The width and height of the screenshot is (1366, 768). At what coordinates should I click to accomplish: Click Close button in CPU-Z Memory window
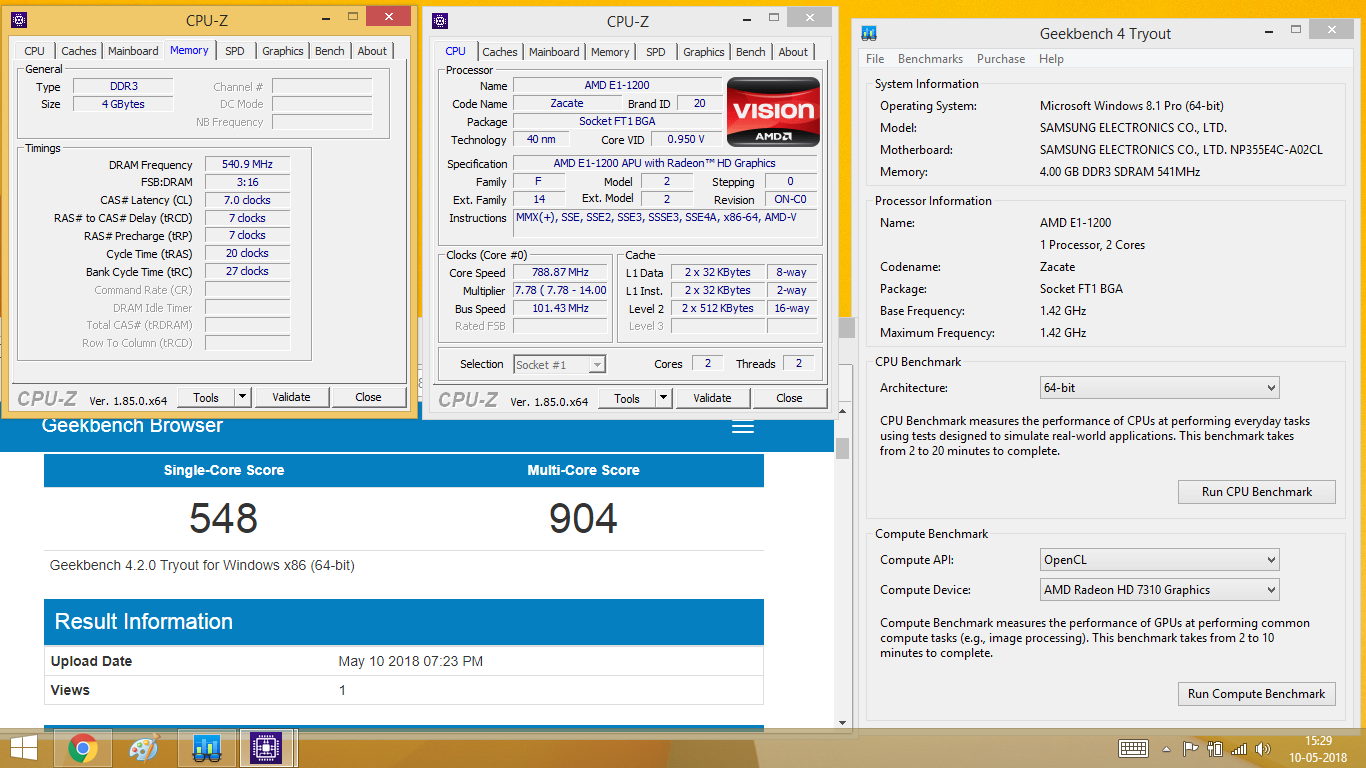(369, 397)
